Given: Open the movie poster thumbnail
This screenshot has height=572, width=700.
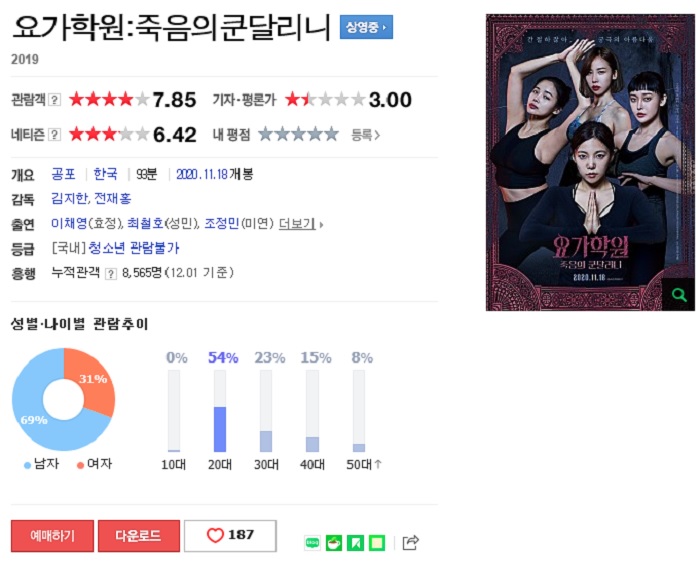Looking at the screenshot, I should (x=590, y=162).
